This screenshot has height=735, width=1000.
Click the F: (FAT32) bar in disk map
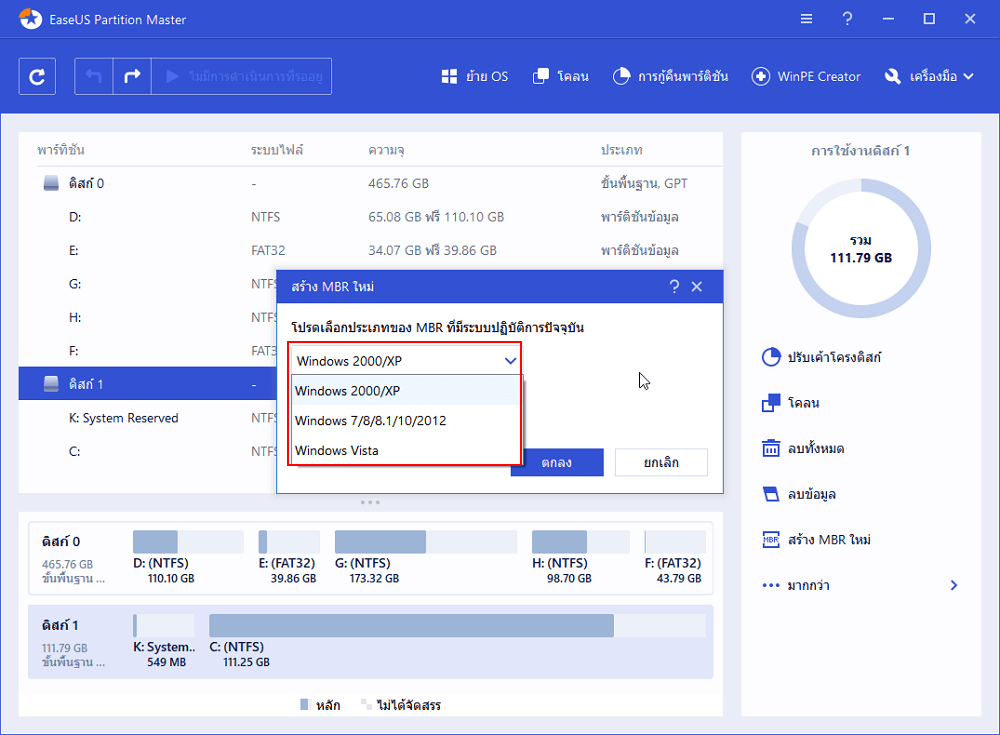coord(675,542)
